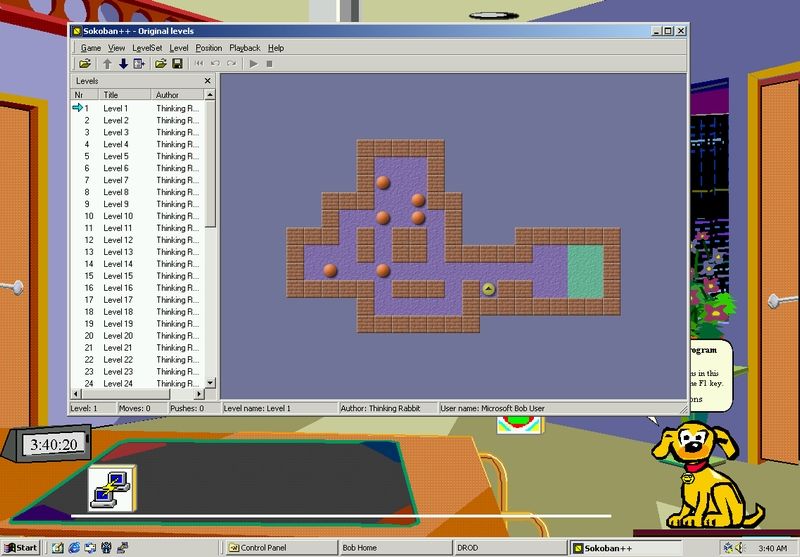Click the yellow dog assistant Rover
The image size is (800, 557).
click(707, 477)
